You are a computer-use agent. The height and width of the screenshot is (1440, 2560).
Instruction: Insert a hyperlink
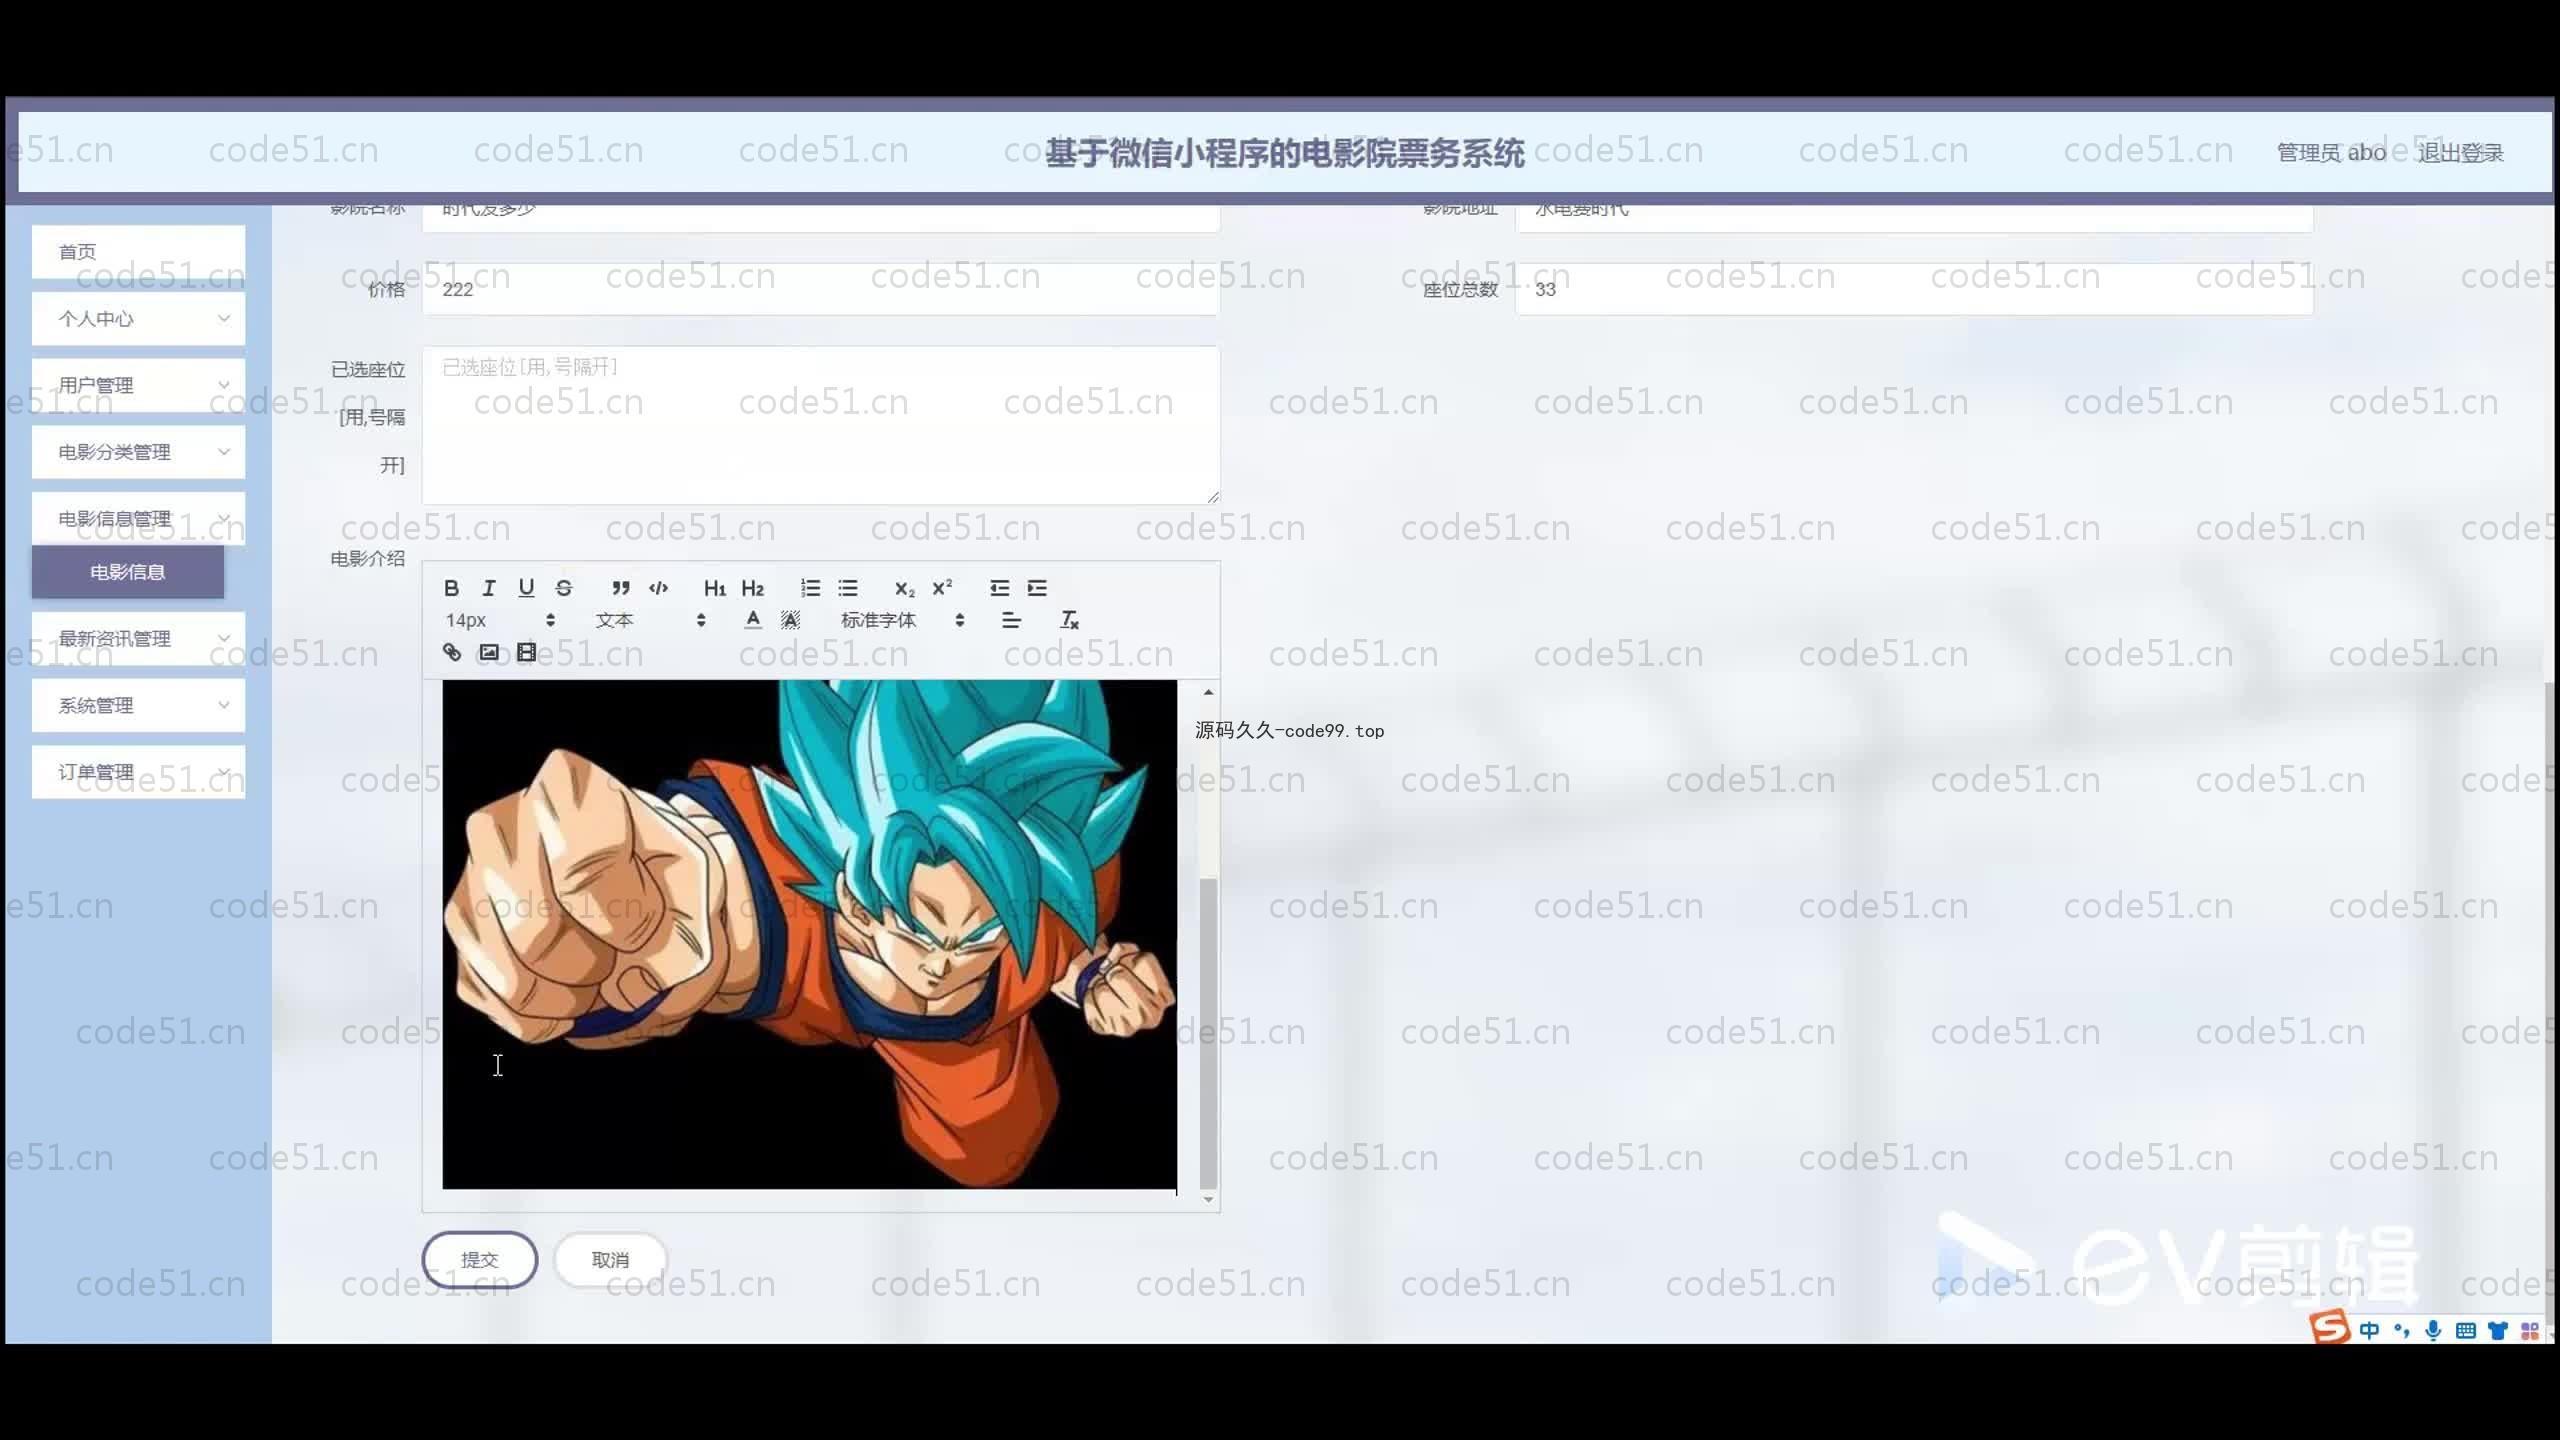[452, 652]
